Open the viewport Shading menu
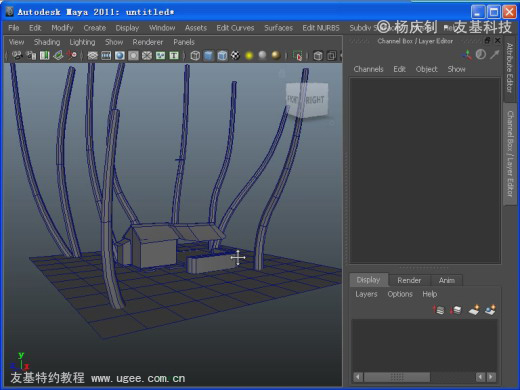 pyautogui.click(x=47, y=42)
